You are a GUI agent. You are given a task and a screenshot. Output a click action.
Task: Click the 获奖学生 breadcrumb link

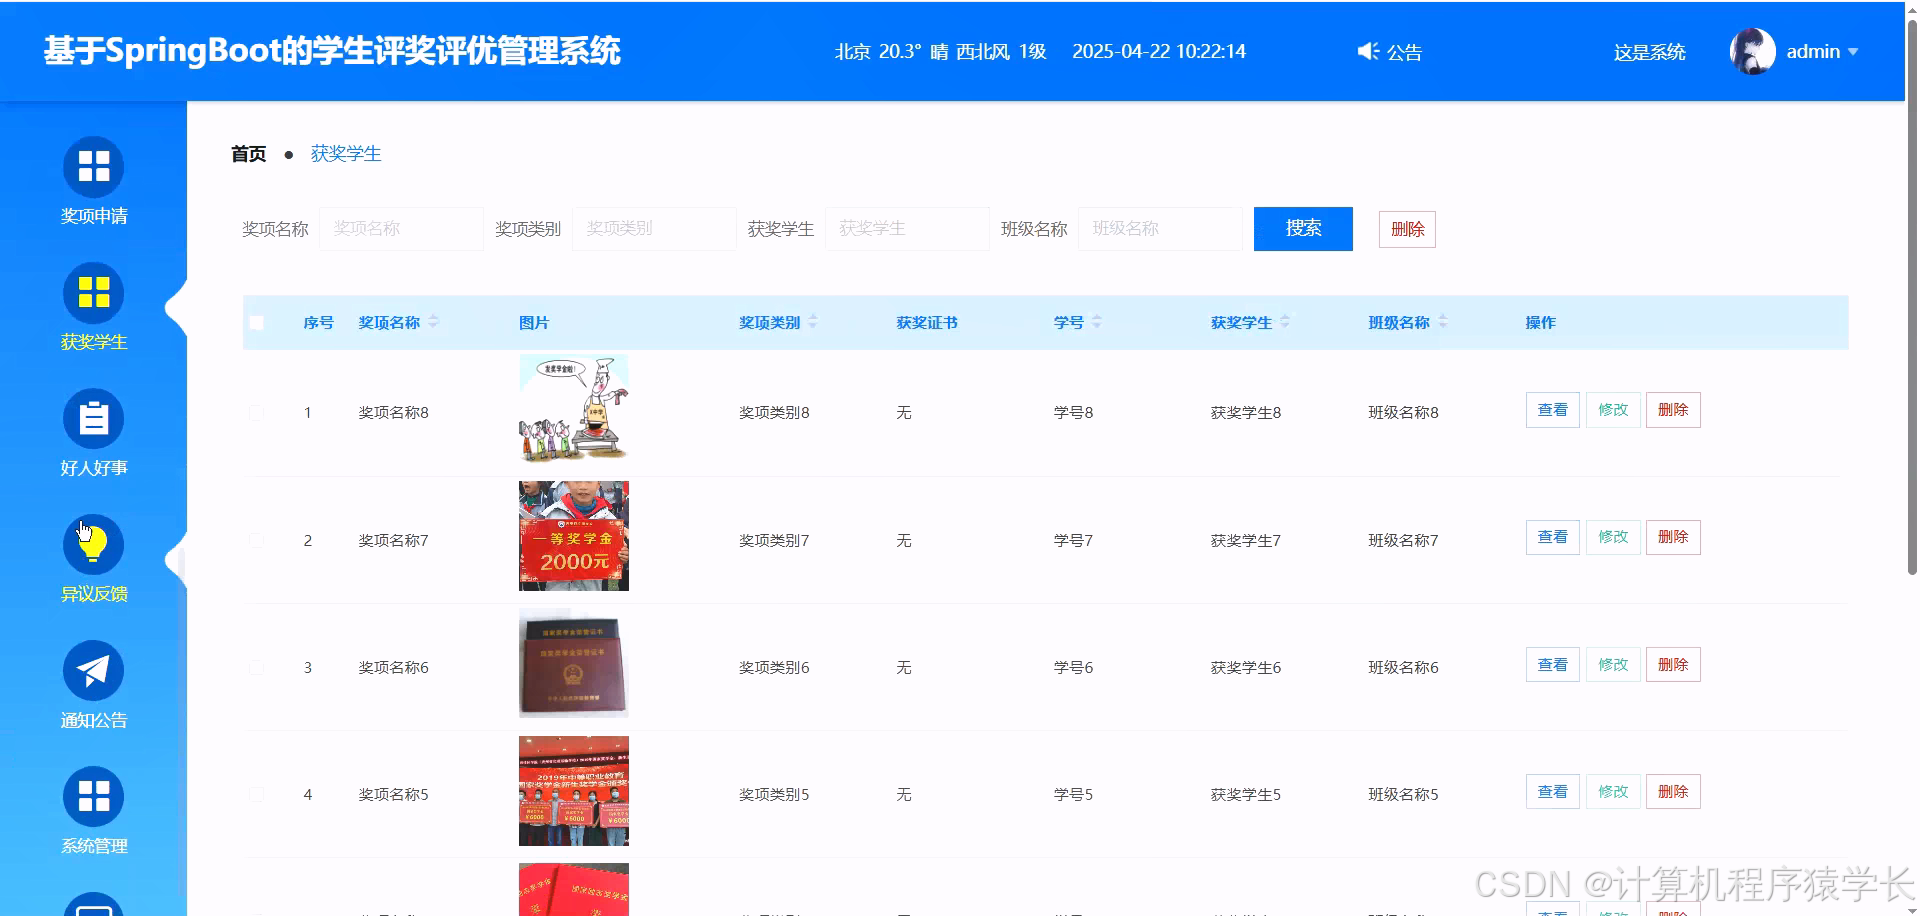click(346, 154)
